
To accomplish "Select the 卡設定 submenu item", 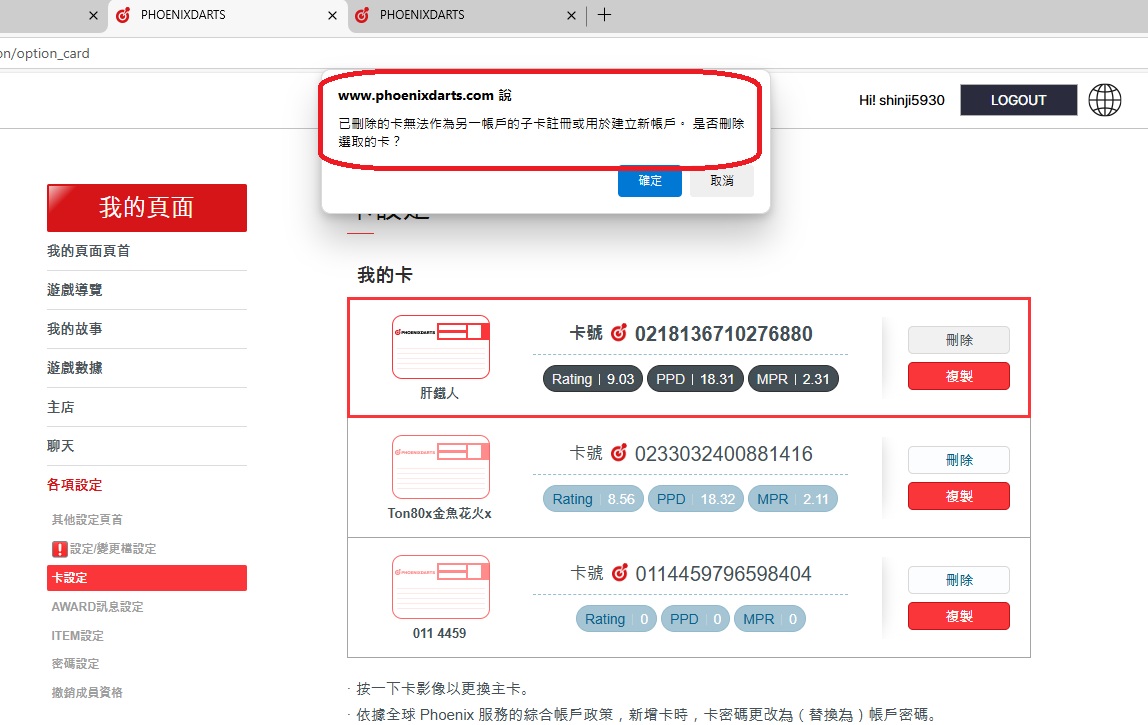I will pos(146,578).
